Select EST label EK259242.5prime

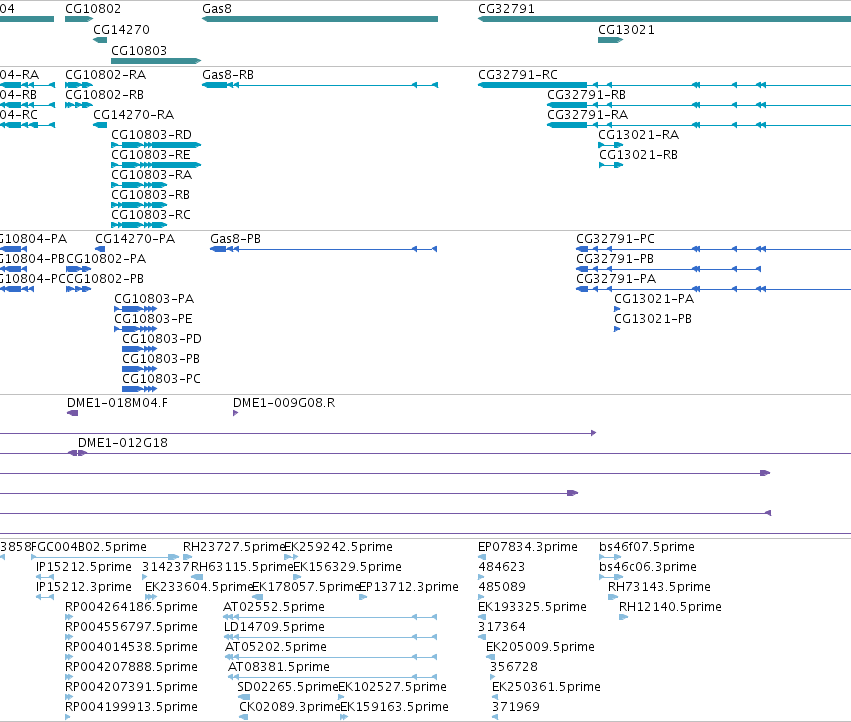[x=339, y=547]
